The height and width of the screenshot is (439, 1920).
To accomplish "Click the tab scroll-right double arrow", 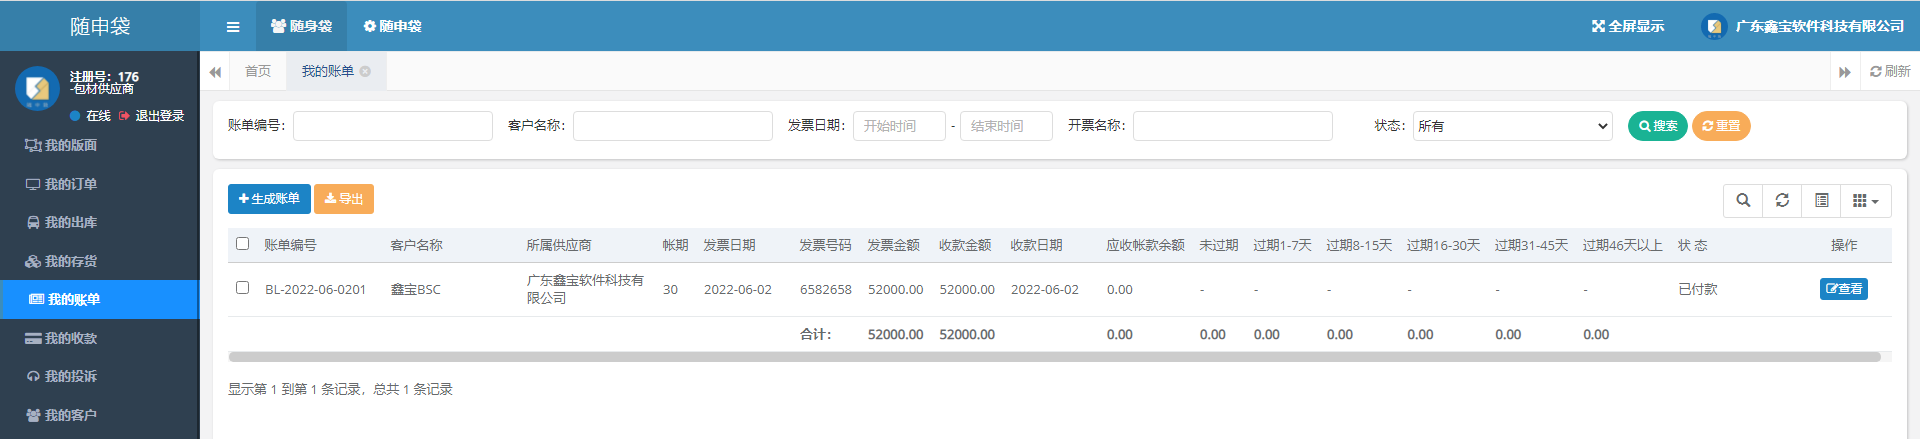I will pos(1844,72).
